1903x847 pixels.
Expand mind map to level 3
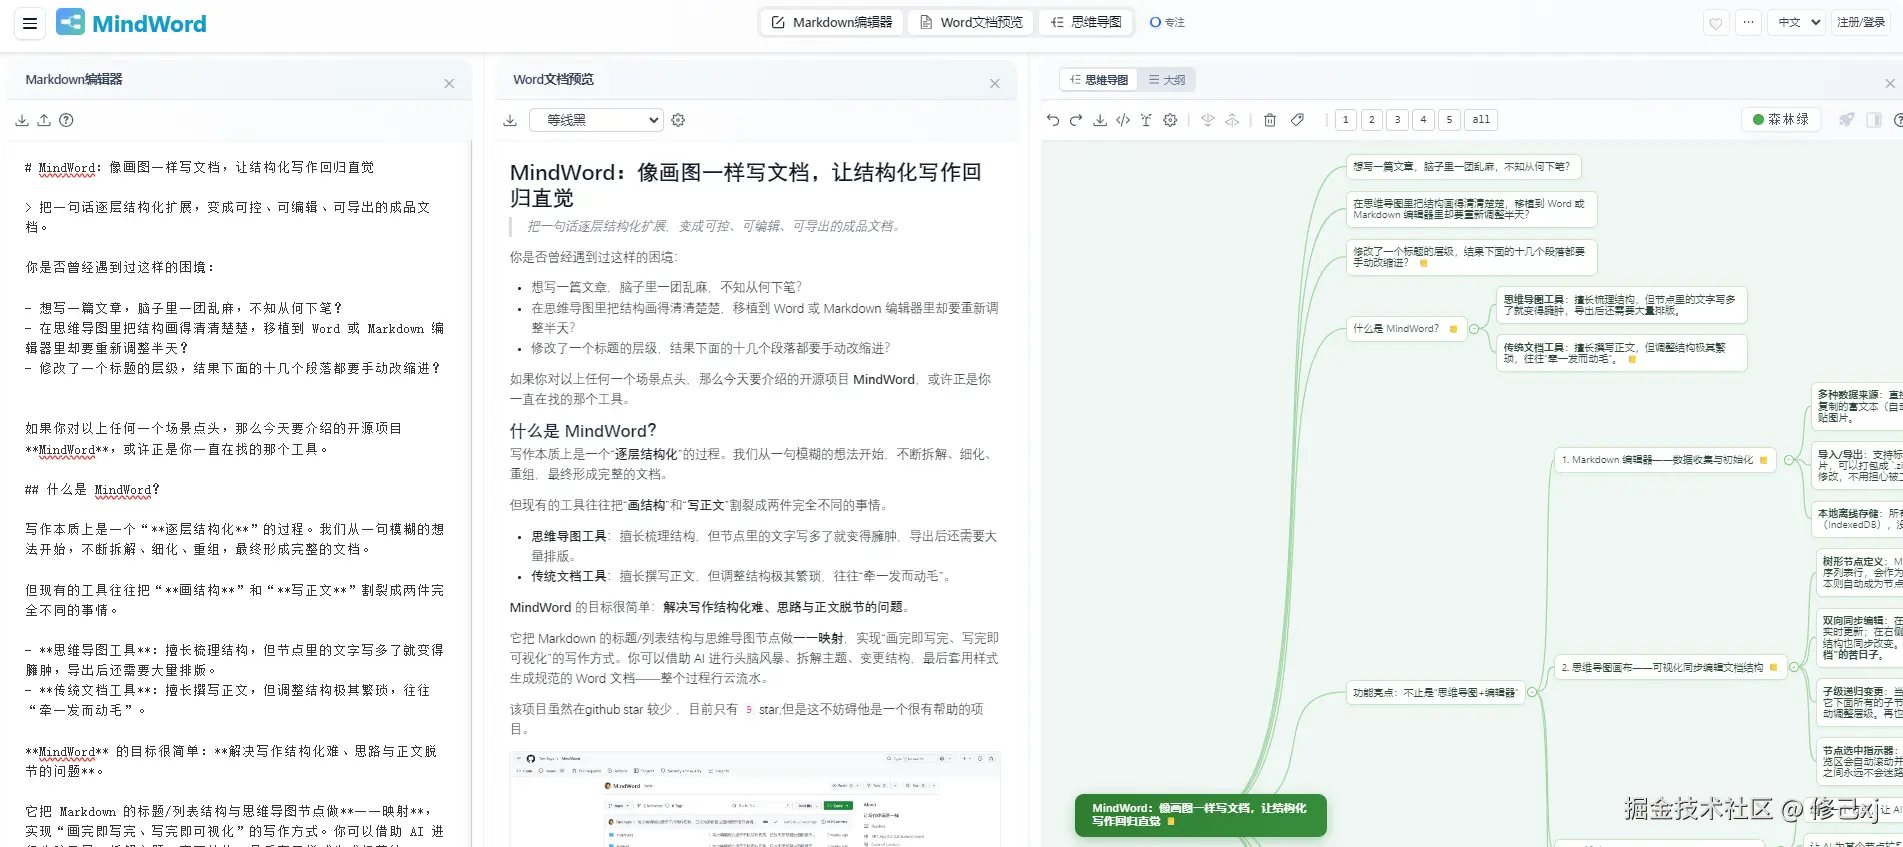[x=1398, y=120]
